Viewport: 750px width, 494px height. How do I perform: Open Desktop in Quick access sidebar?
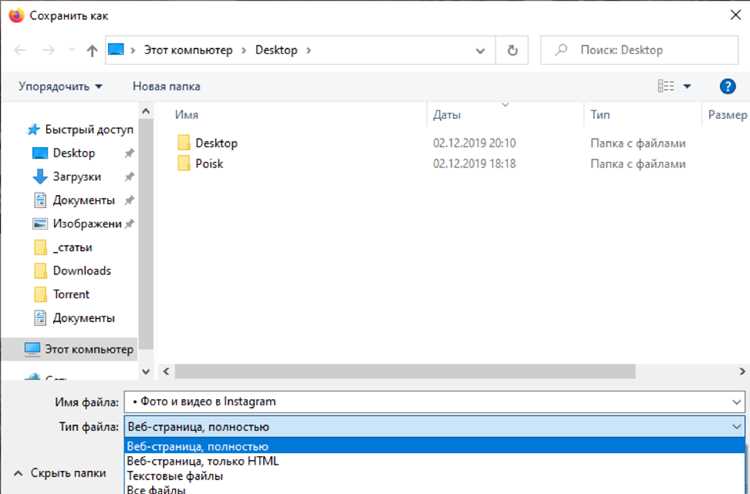(x=74, y=153)
